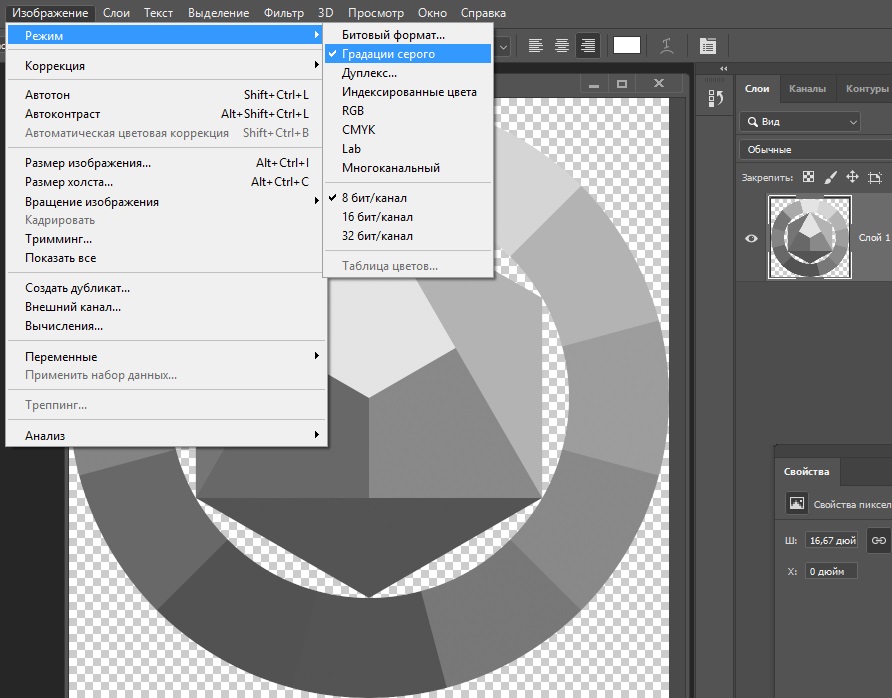
Task: Choose RGB from the mode submenu
Action: pos(353,111)
